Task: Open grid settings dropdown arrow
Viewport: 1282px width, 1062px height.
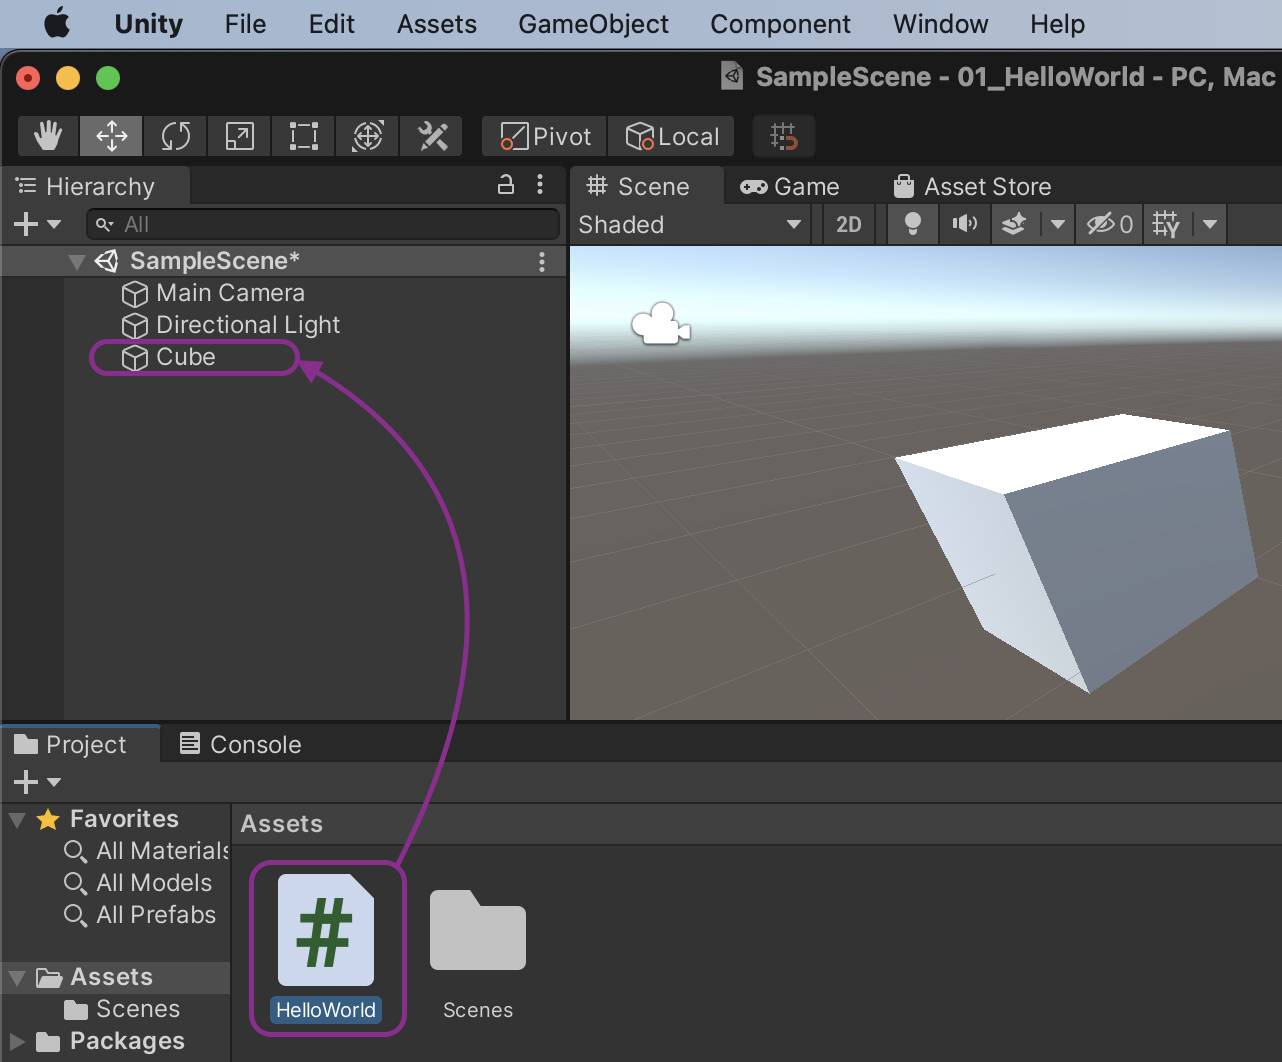Action: pyautogui.click(x=1209, y=224)
